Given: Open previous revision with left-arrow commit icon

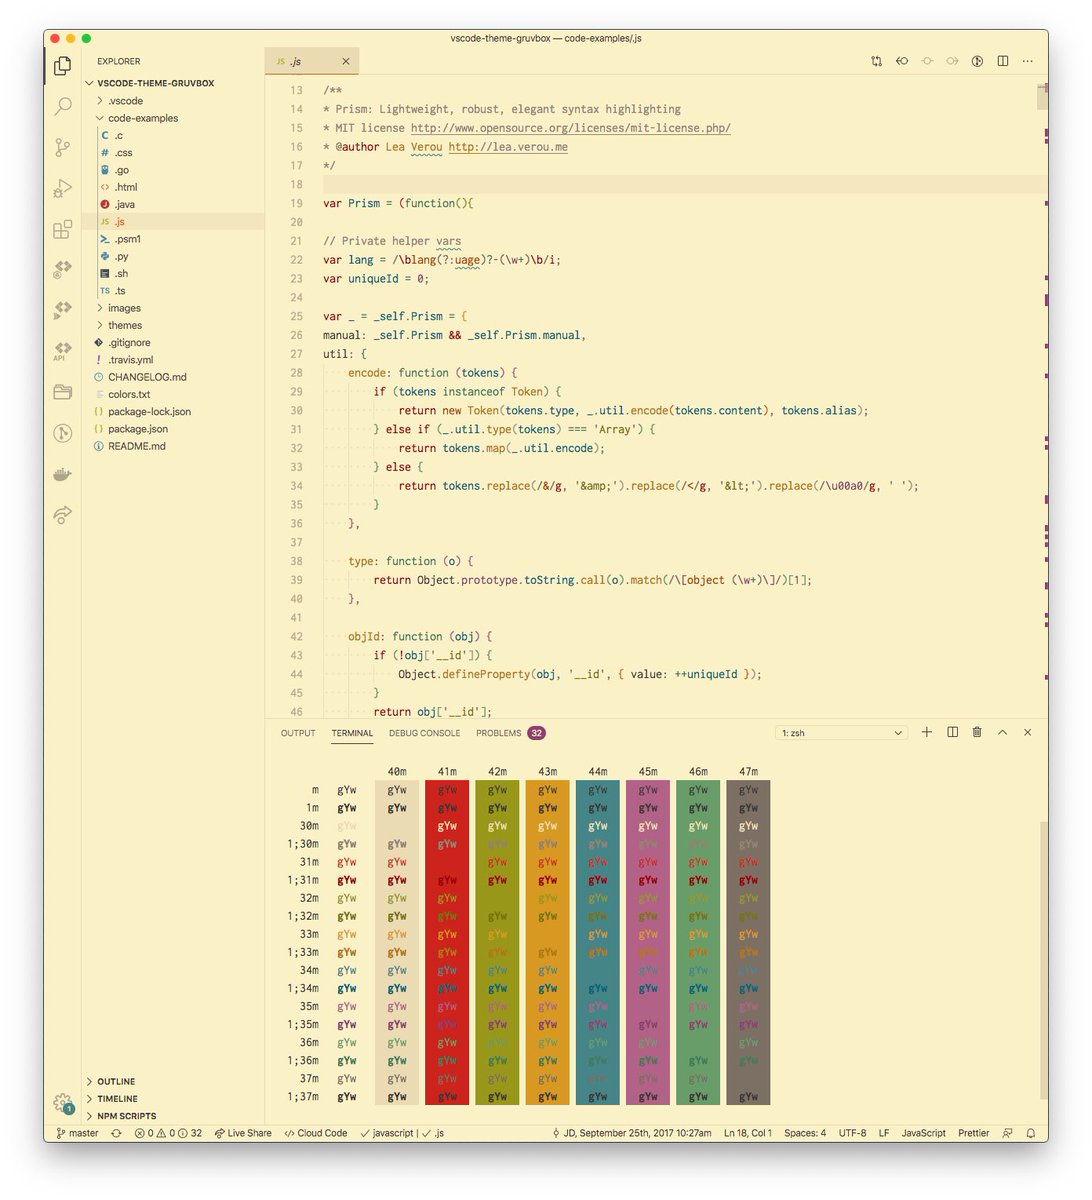Looking at the screenshot, I should pyautogui.click(x=902, y=61).
